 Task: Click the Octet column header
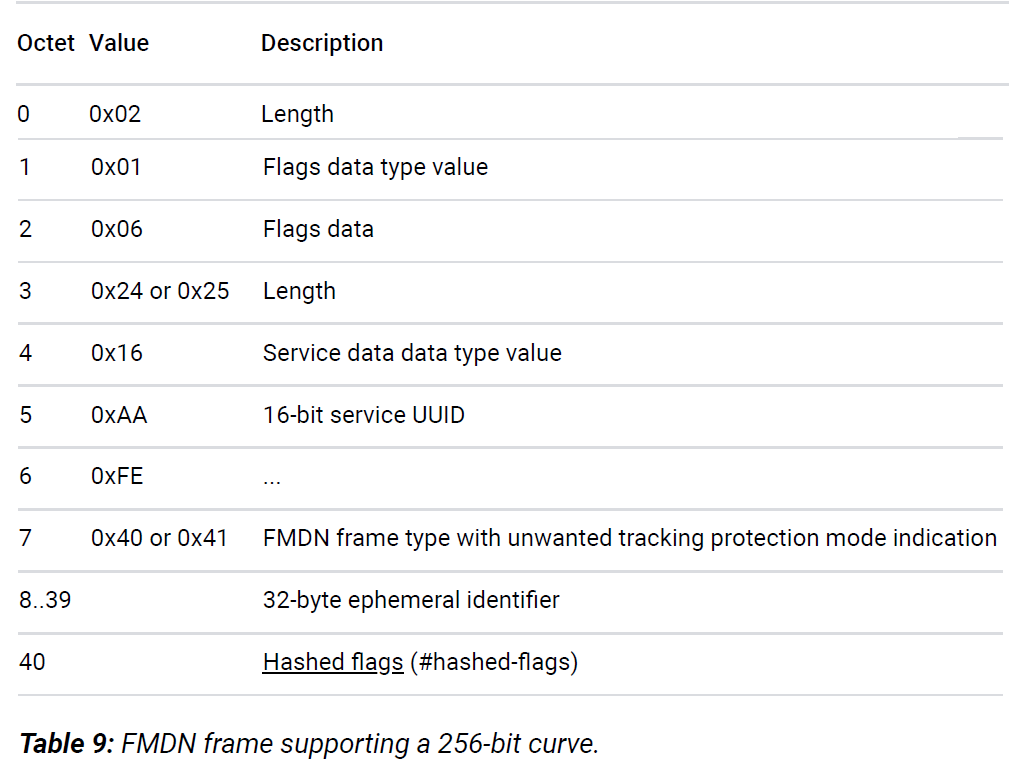[46, 43]
